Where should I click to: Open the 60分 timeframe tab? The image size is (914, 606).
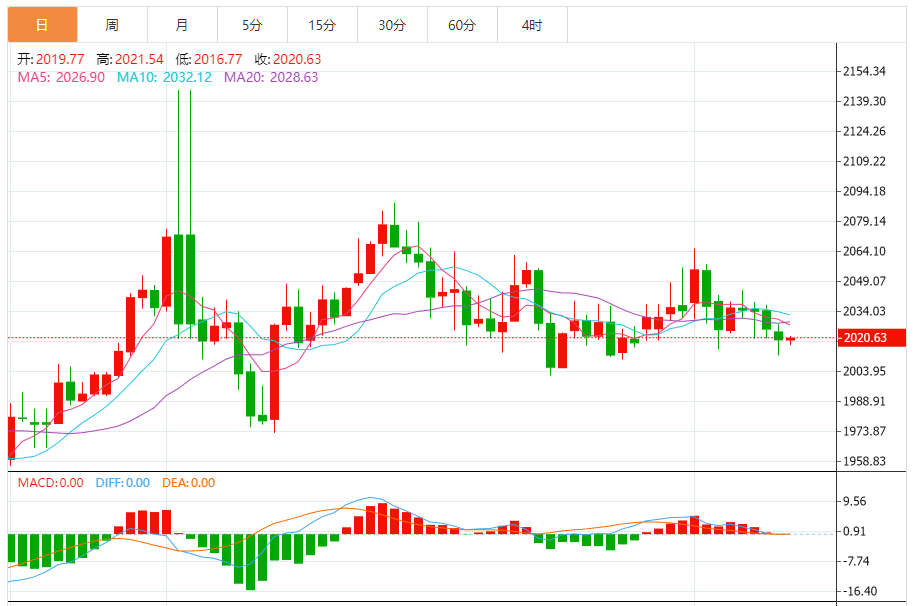tap(462, 24)
